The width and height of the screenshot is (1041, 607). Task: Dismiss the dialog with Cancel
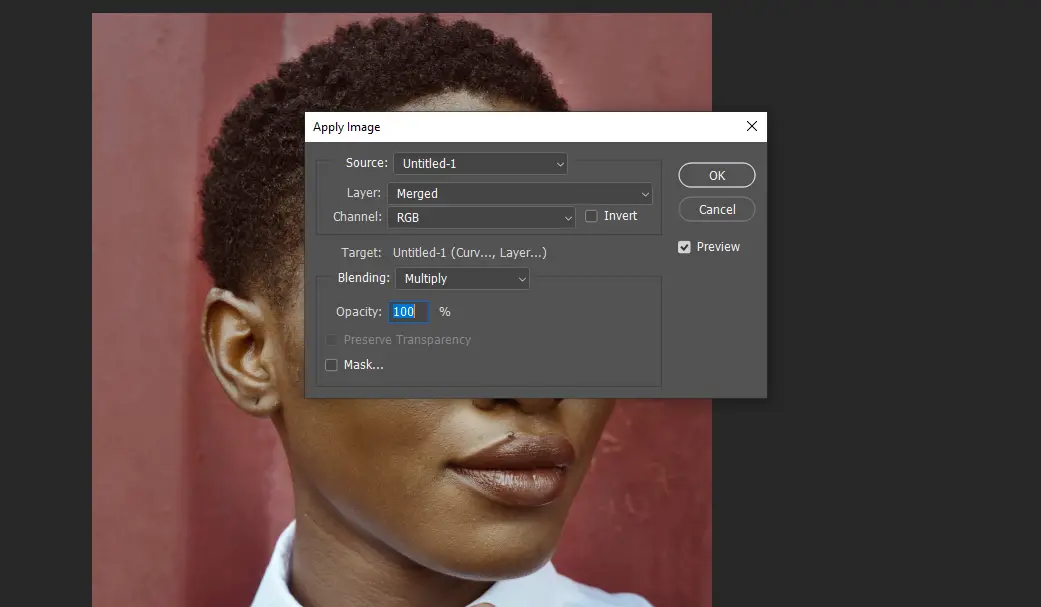tap(716, 209)
